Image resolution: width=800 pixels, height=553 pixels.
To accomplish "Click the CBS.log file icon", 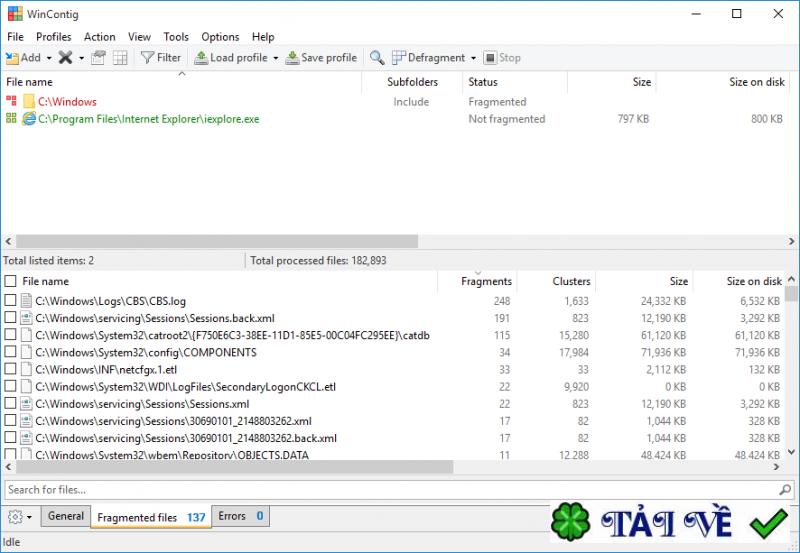I will coord(26,301).
